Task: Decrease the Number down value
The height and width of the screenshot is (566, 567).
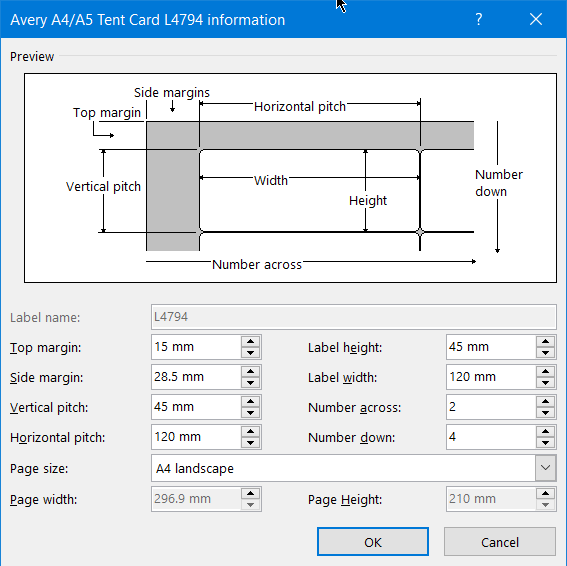Action: pos(546,443)
